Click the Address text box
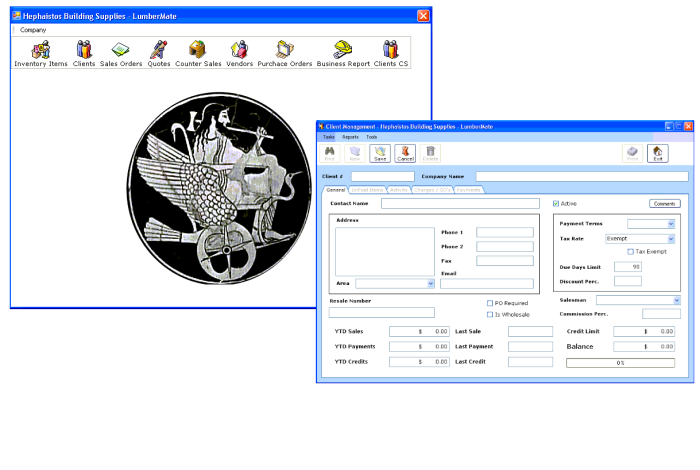Screen dimensions: 700x470 tap(385, 252)
